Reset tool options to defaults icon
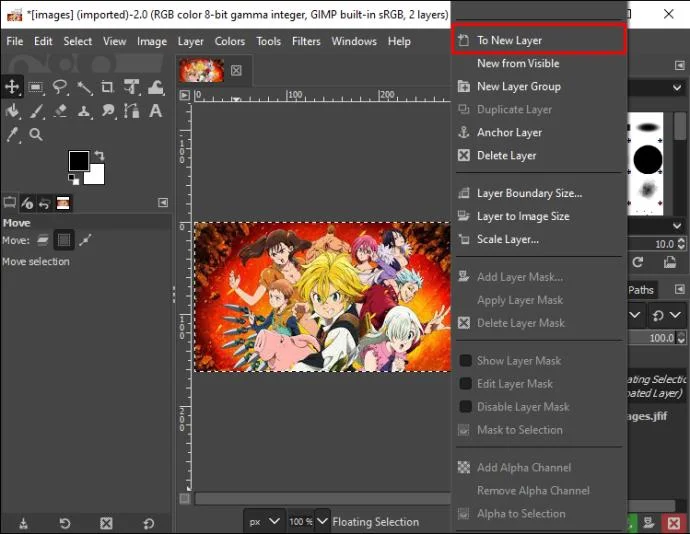690x534 pixels. coord(148,523)
